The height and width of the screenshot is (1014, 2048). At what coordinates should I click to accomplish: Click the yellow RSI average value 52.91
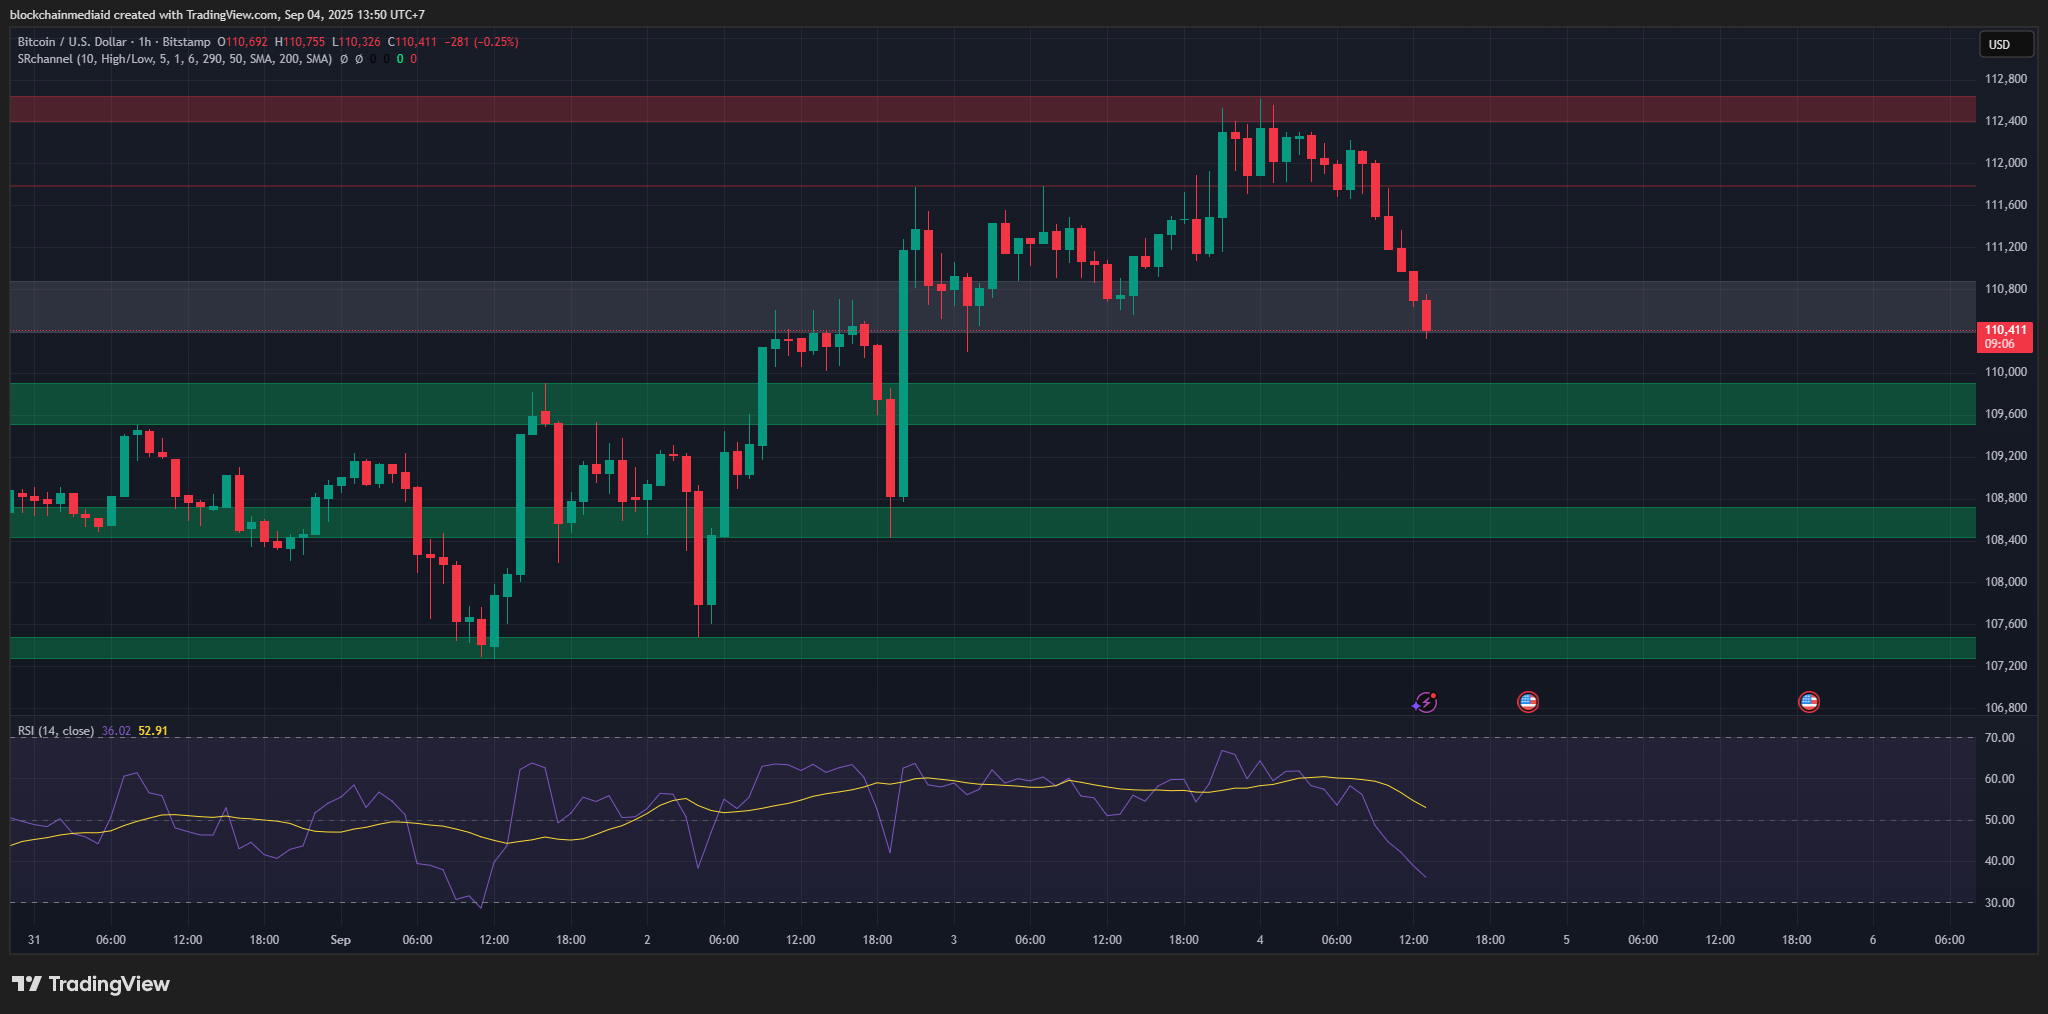(153, 731)
